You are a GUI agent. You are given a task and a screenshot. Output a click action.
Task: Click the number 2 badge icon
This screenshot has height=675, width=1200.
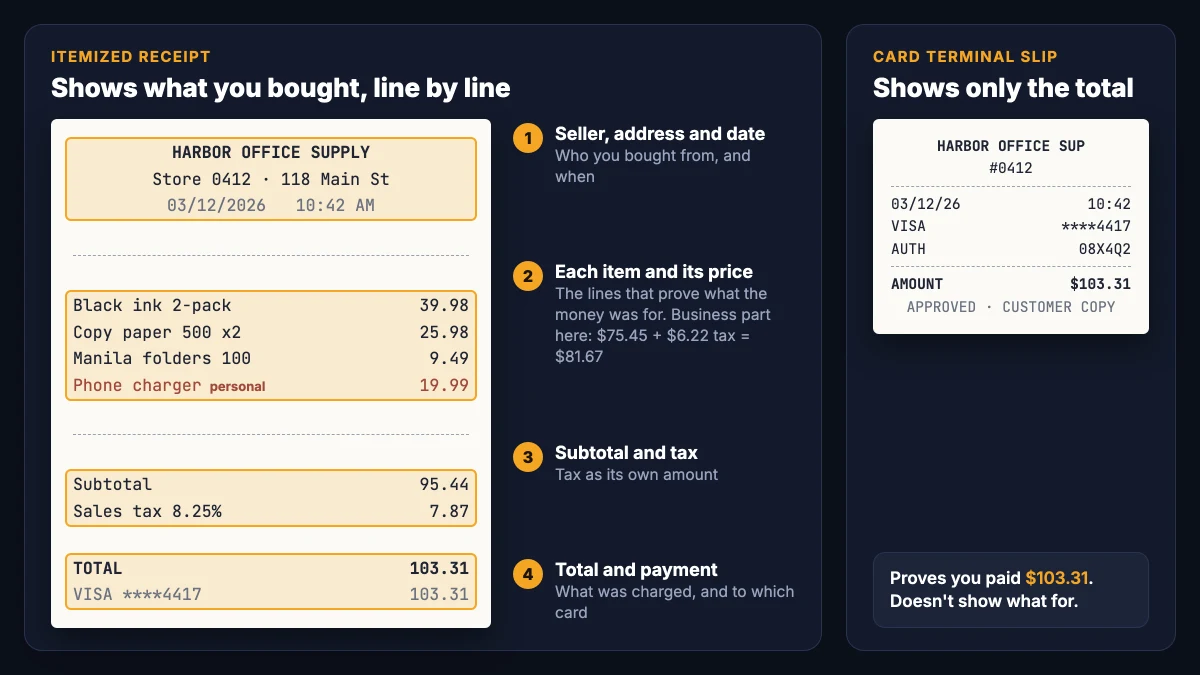[528, 276]
